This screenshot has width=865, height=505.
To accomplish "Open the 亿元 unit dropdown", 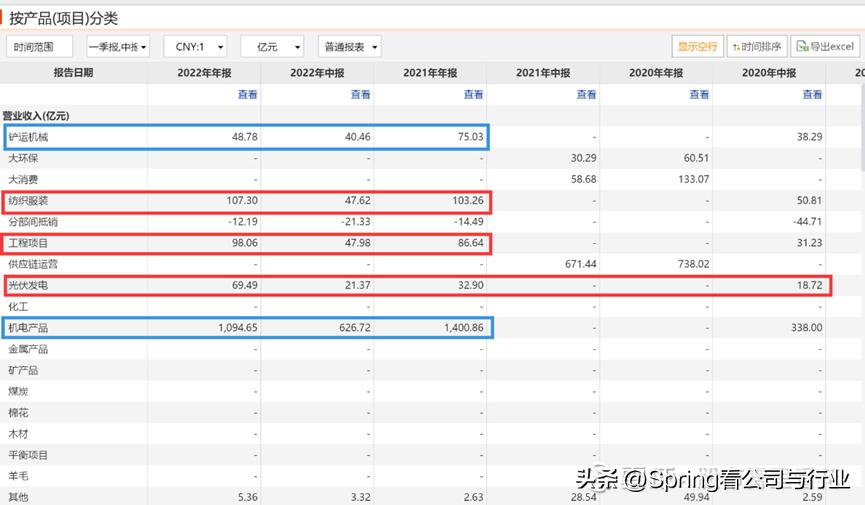I will coord(273,47).
